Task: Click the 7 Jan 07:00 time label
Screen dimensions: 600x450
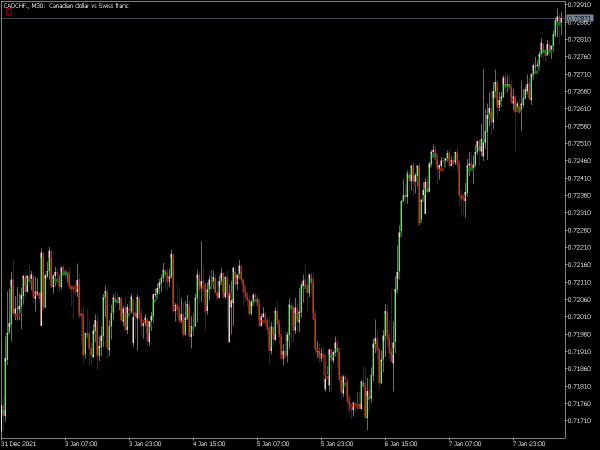Action: click(465, 444)
